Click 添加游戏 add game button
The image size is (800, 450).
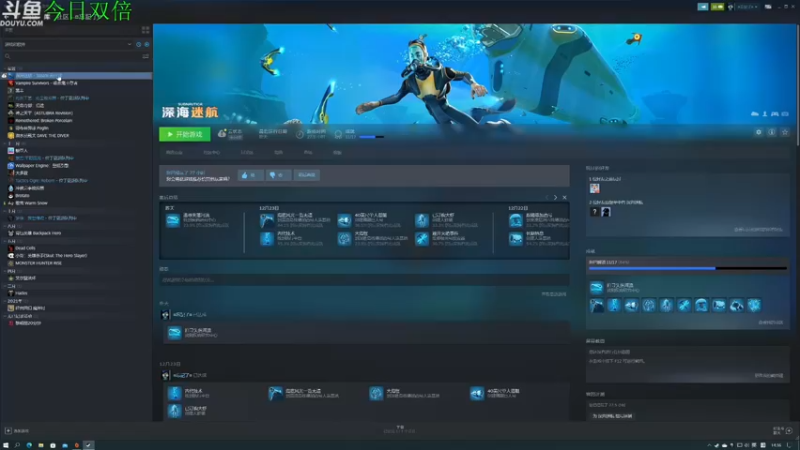17,431
